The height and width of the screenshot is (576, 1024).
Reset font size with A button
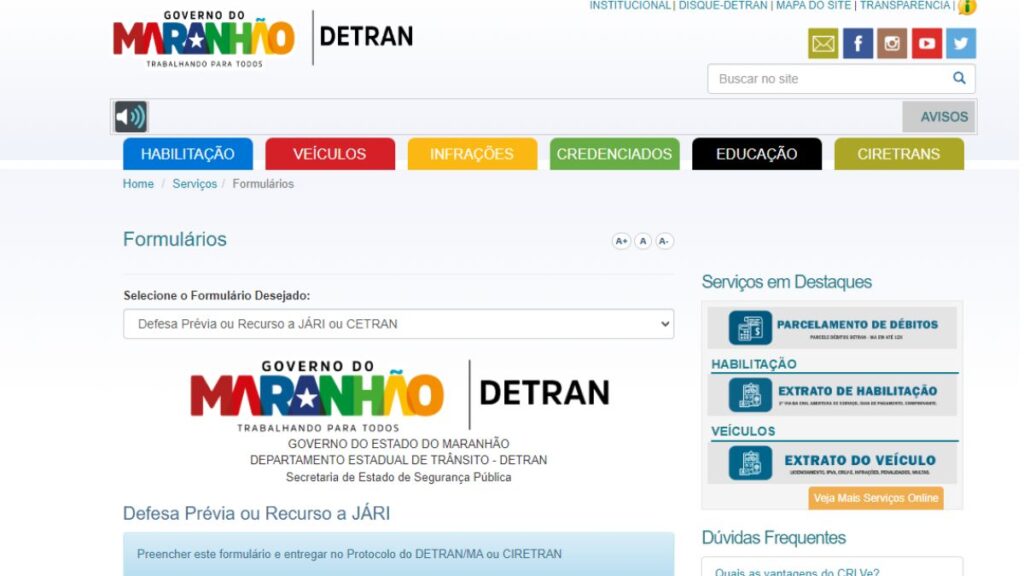[643, 241]
